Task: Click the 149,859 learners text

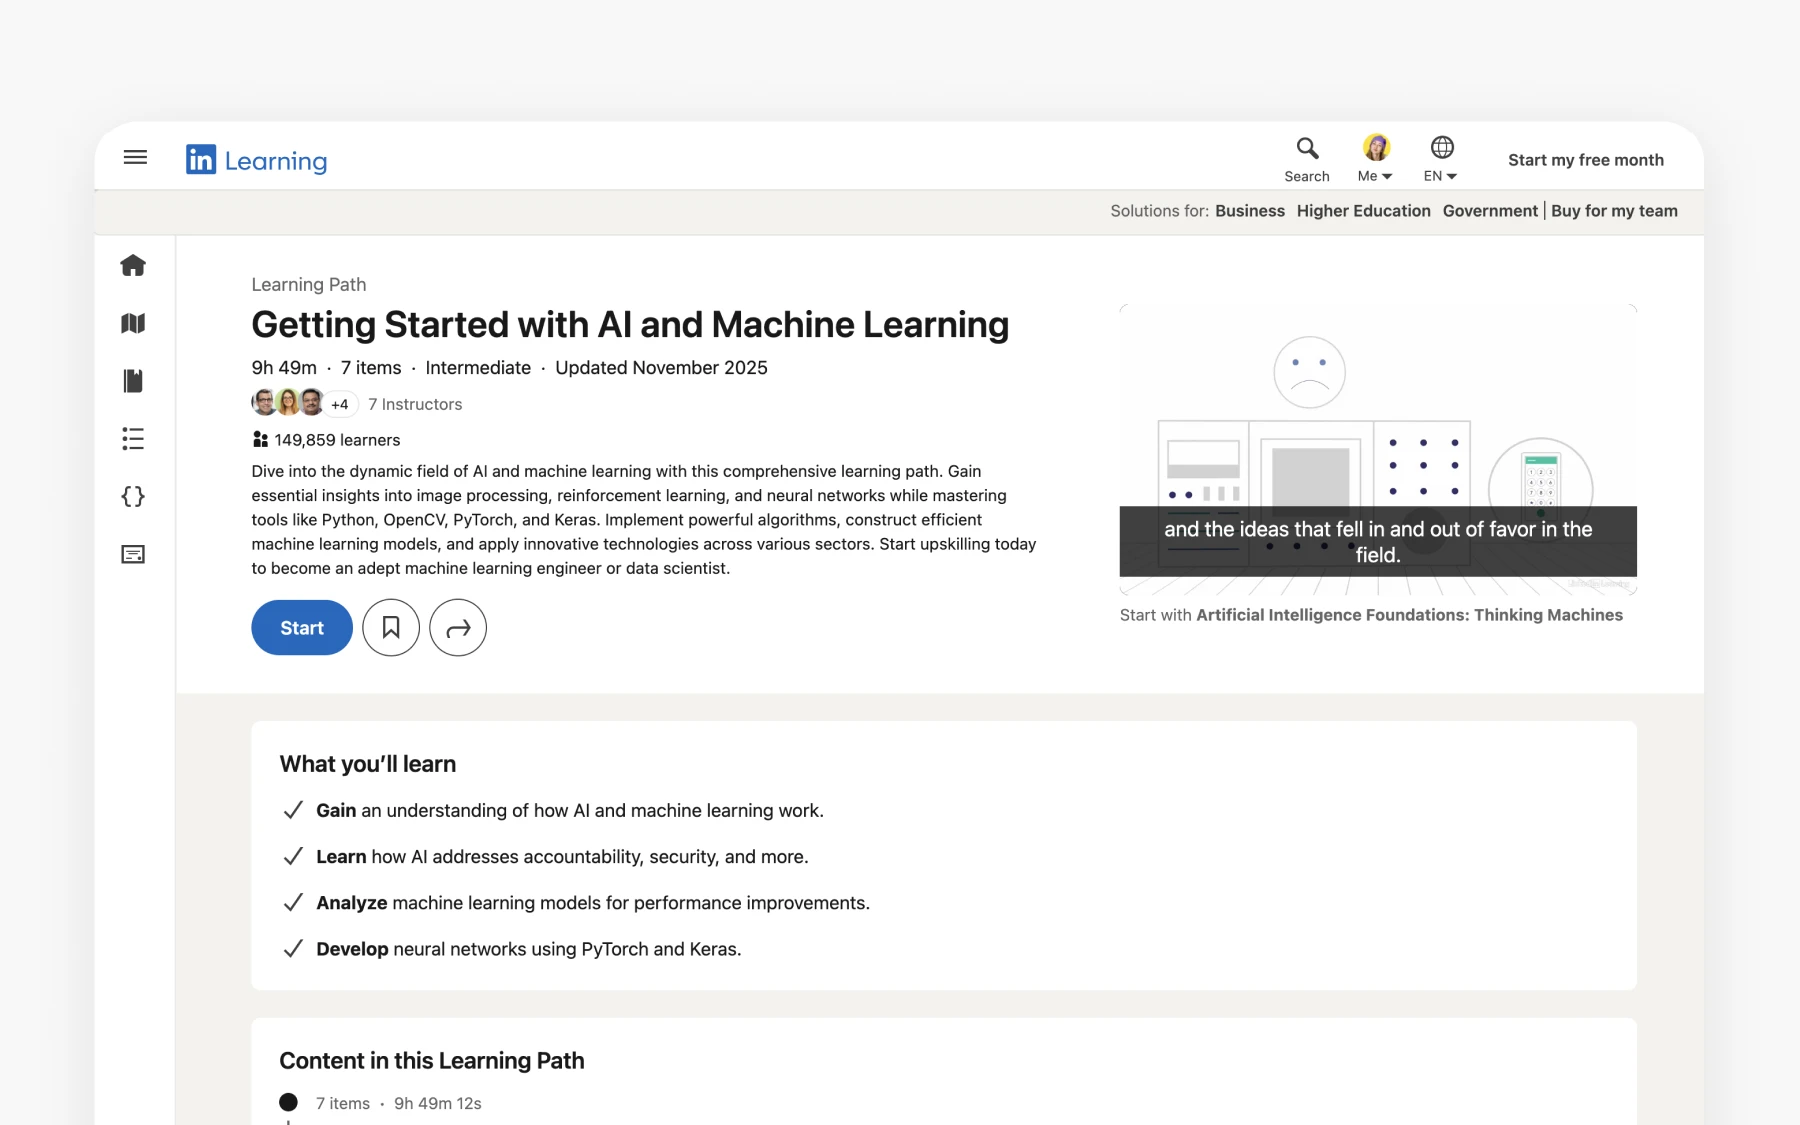Action: coord(337,440)
